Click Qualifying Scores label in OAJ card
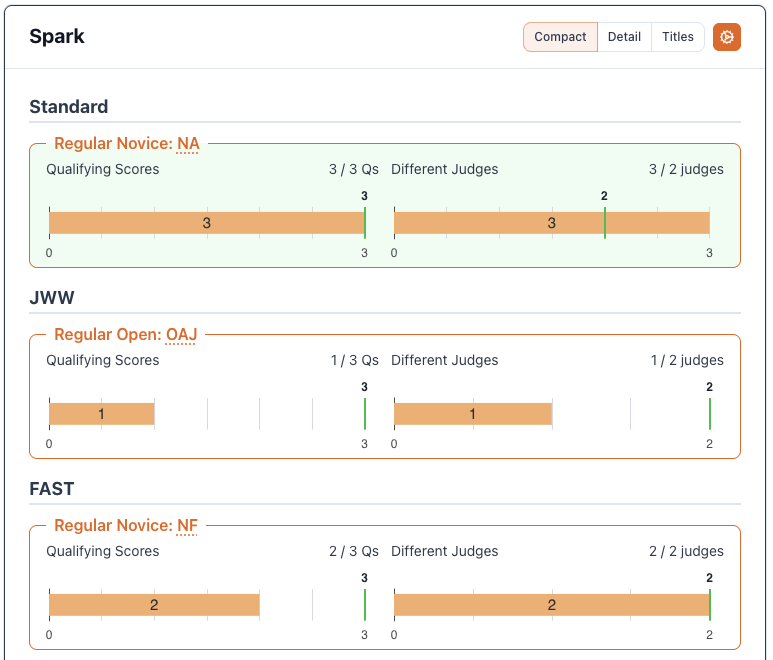 click(x=103, y=360)
